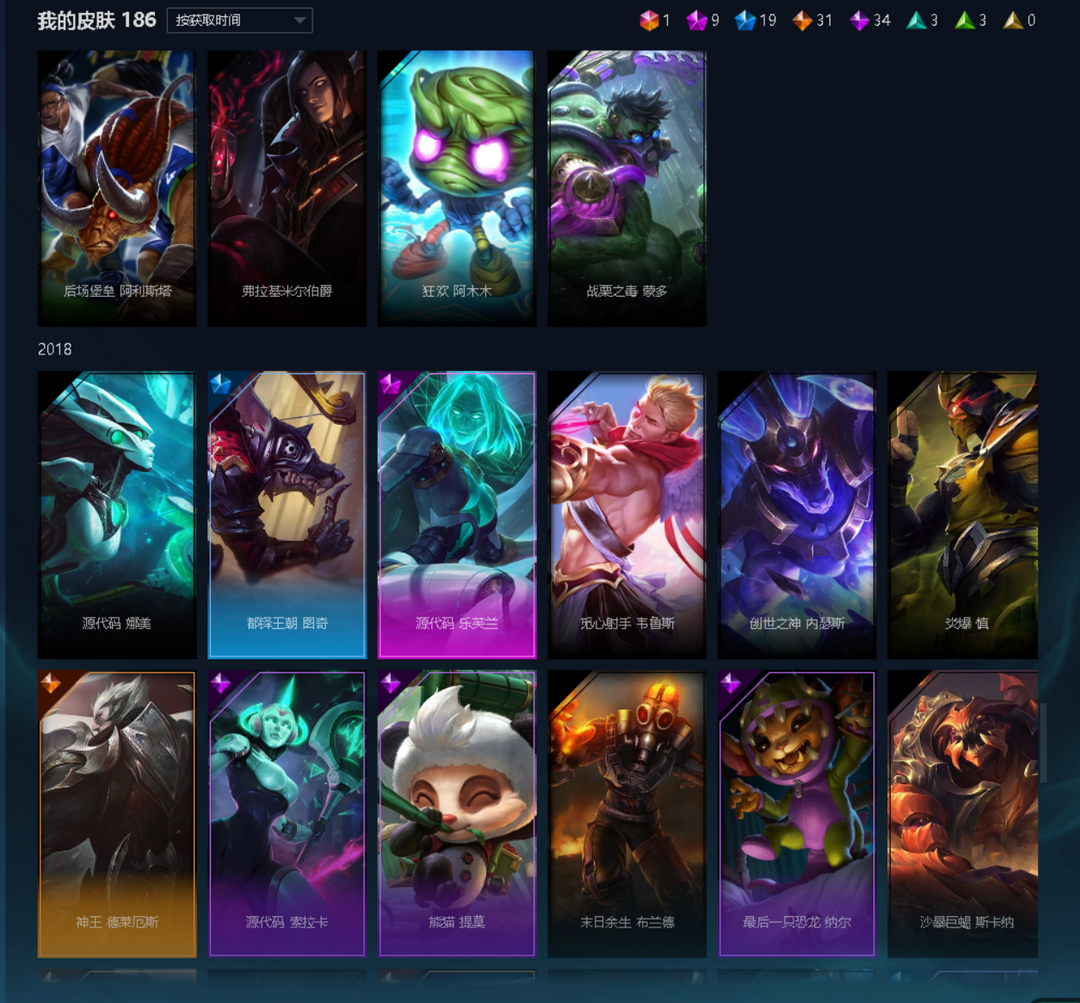The height and width of the screenshot is (1003, 1080).
Task: Click the blue gem badge on 图奇 card
Action: coord(220,384)
